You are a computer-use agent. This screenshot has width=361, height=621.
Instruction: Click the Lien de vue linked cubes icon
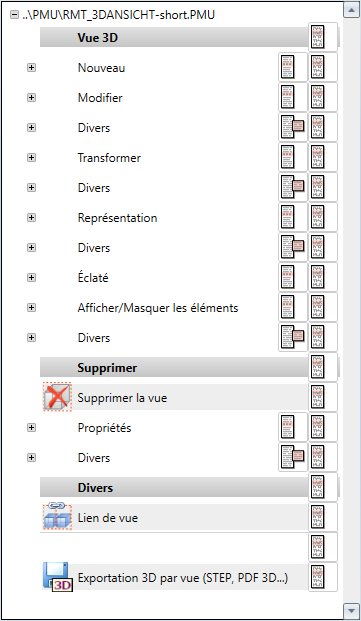(x=57, y=517)
